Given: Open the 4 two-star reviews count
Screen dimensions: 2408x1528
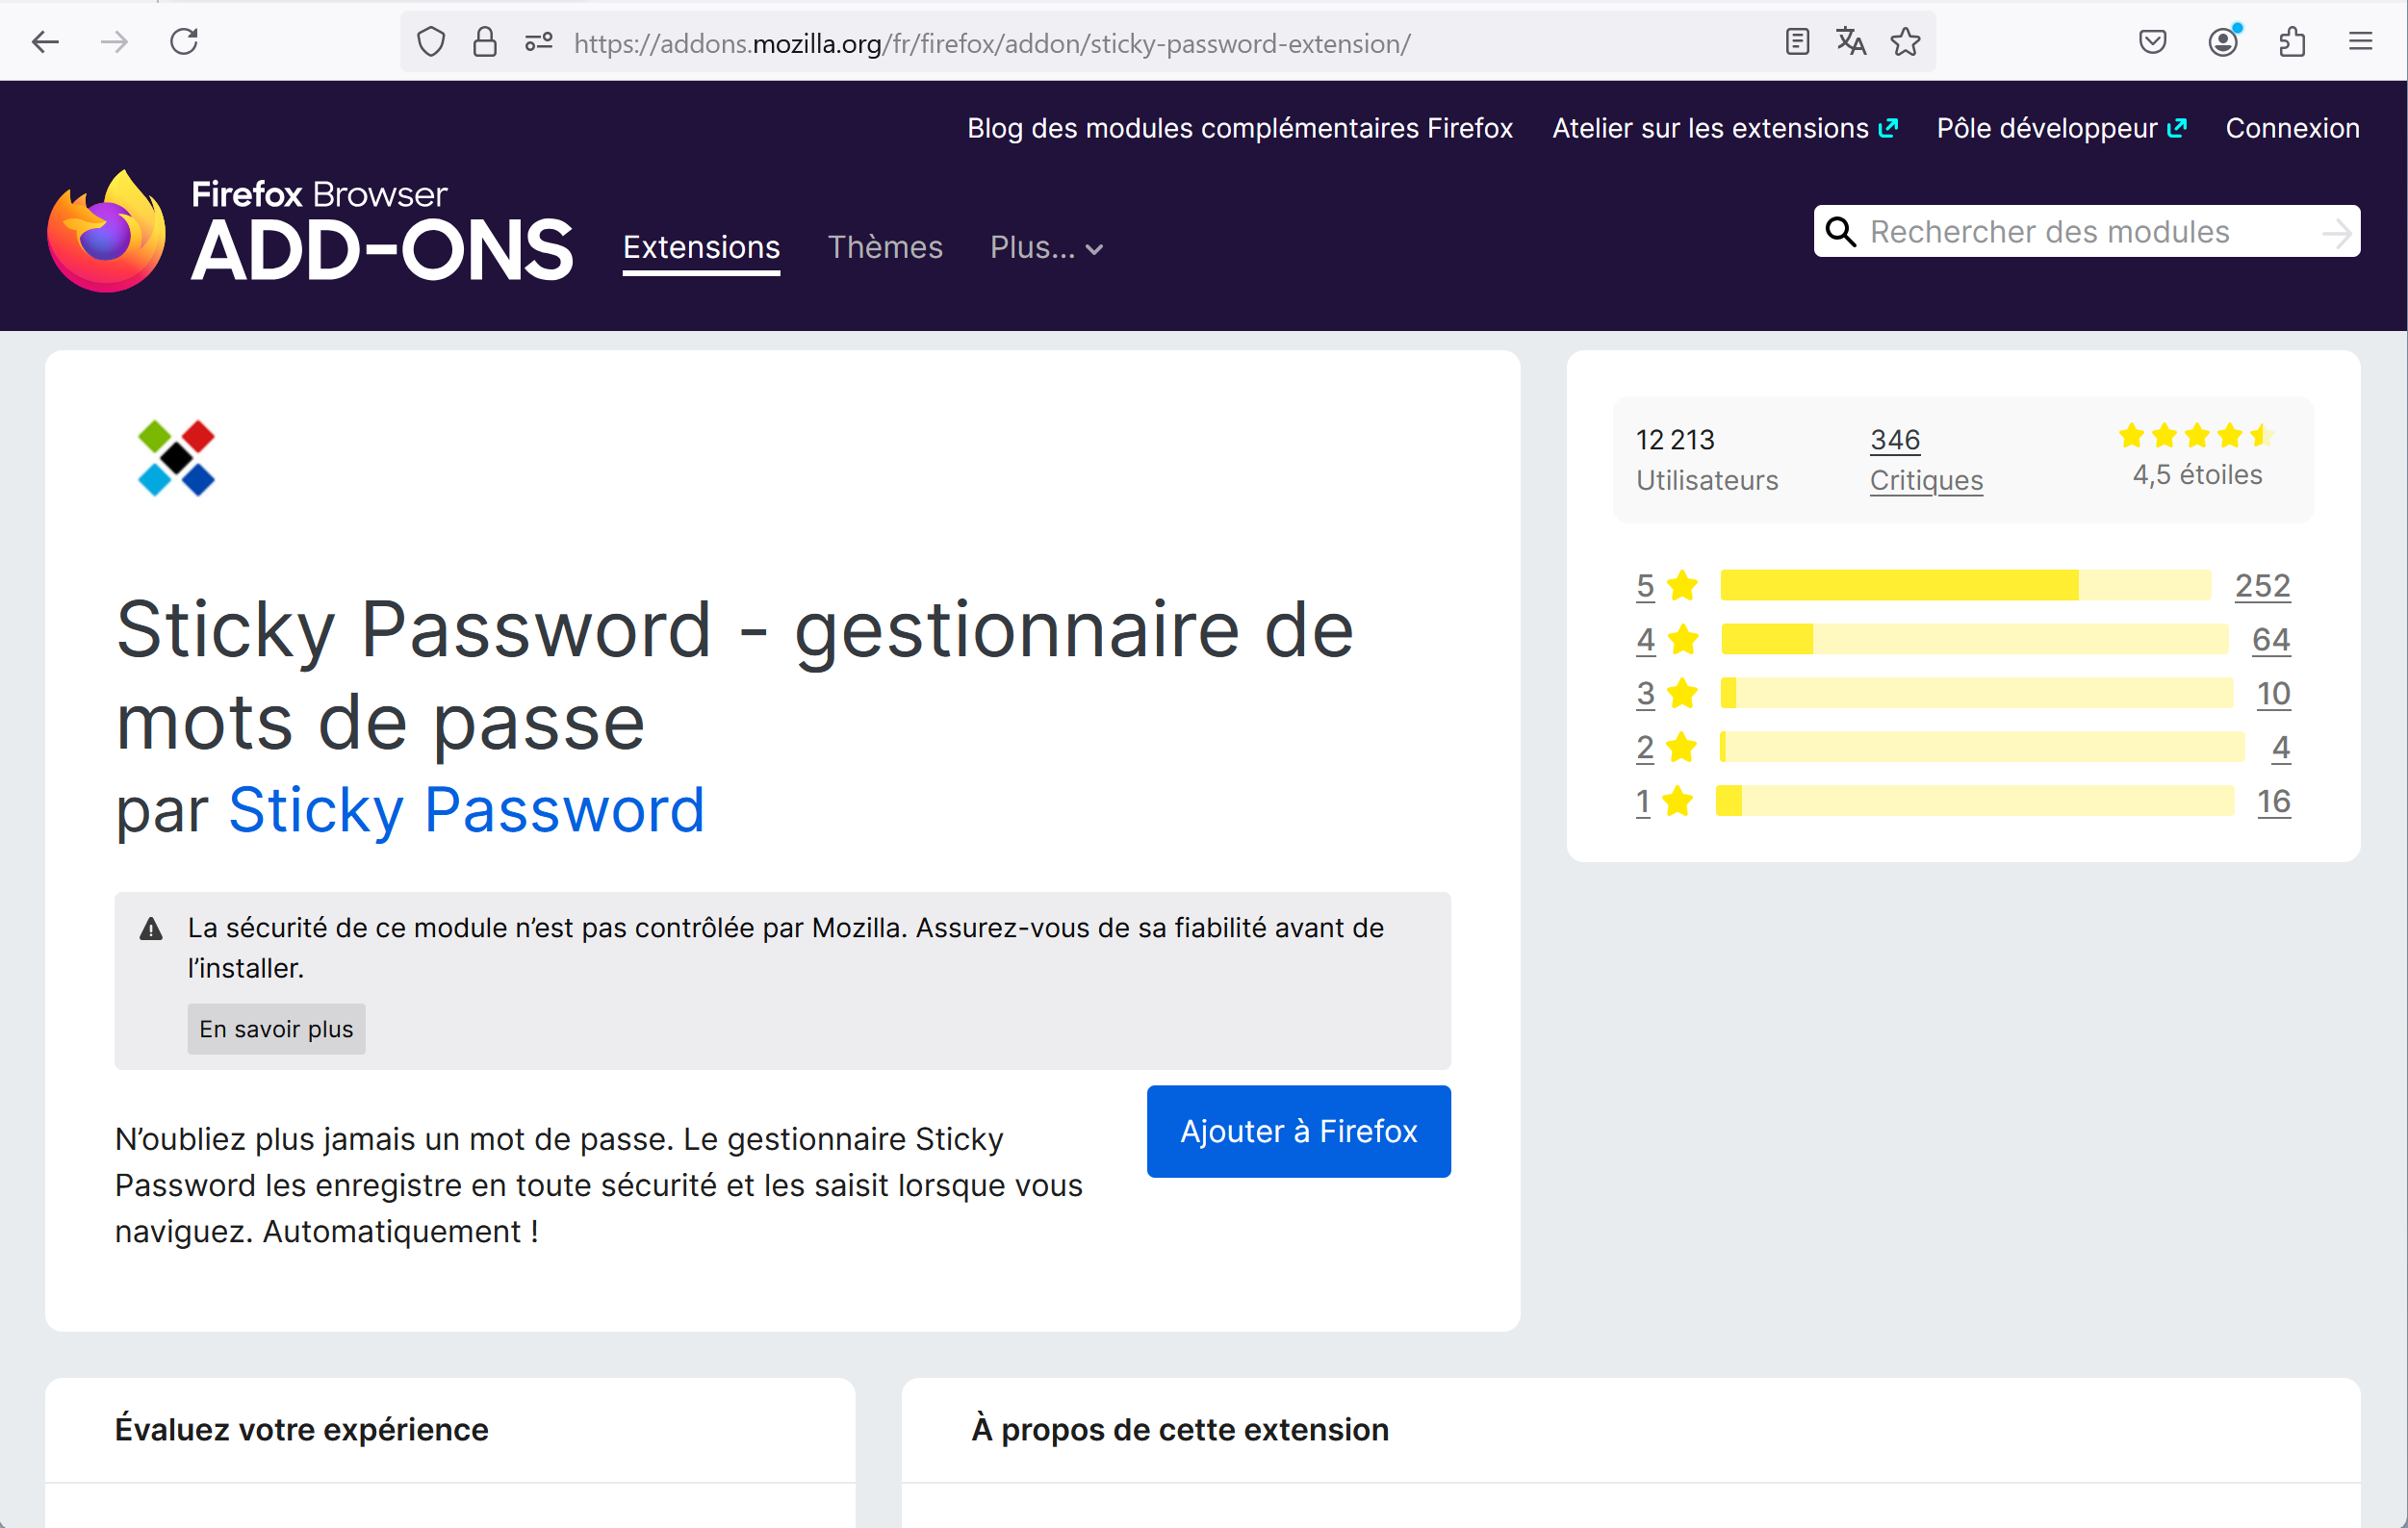Looking at the screenshot, I should click(x=2281, y=747).
